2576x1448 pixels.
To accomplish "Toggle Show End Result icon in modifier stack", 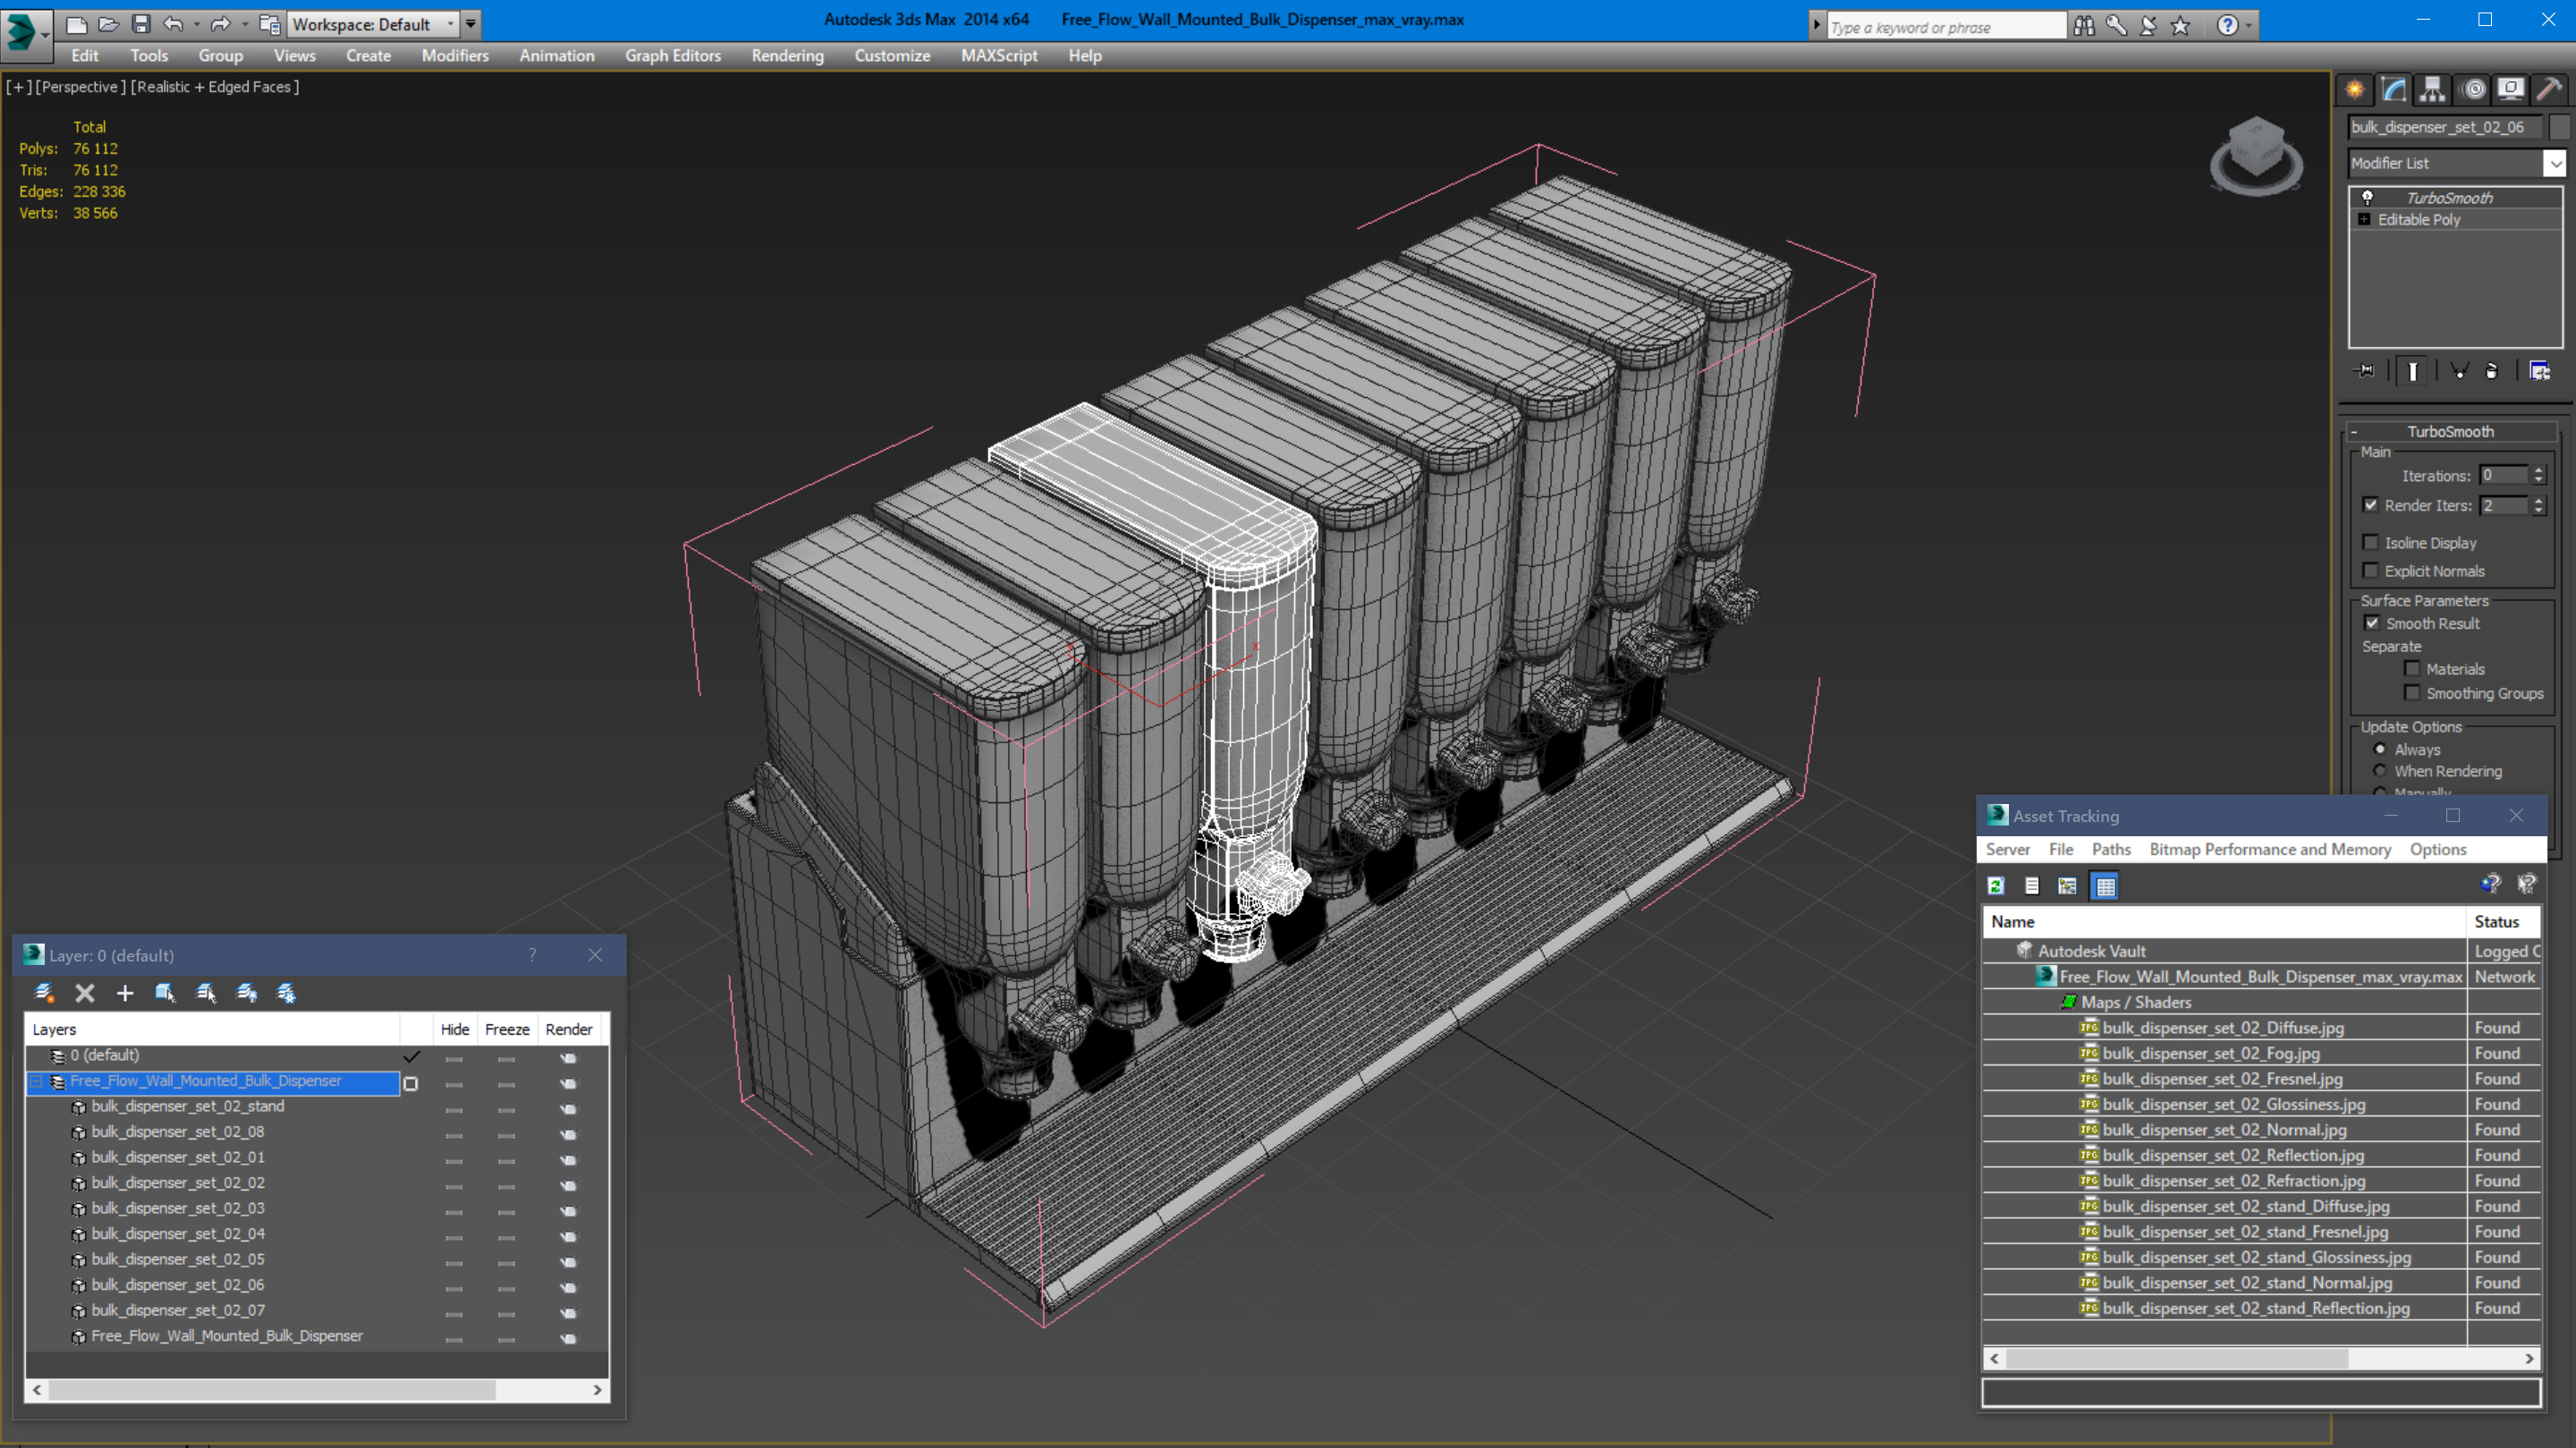I will pos(2412,371).
